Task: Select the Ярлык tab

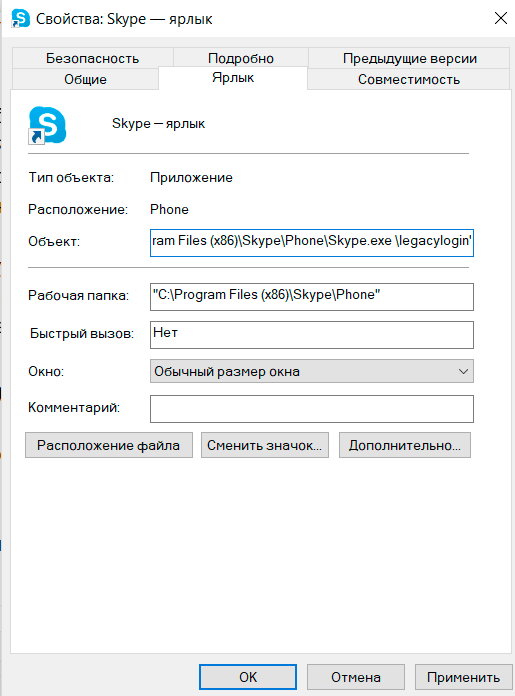Action: click(233, 78)
